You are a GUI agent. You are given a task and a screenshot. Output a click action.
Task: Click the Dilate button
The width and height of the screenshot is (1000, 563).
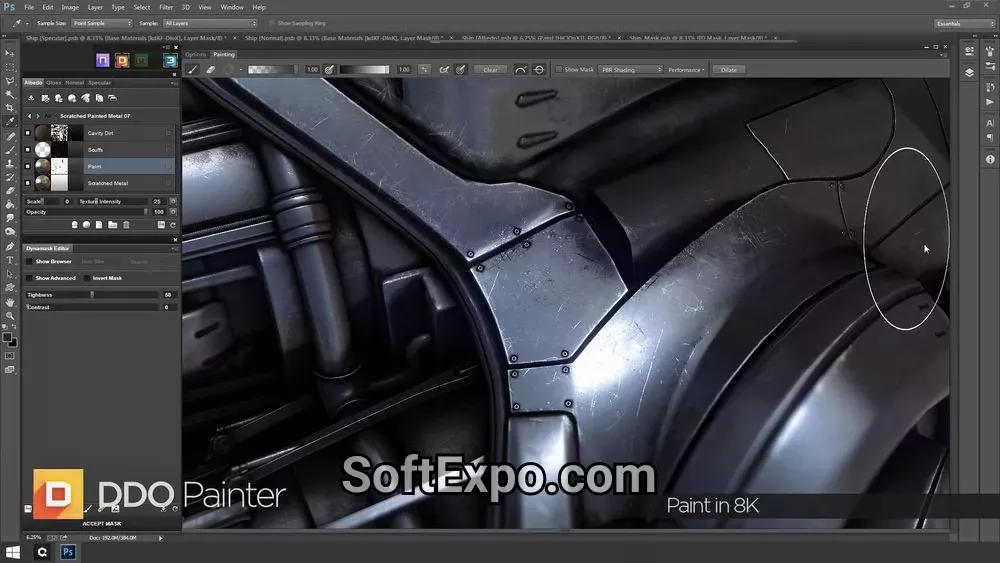(728, 69)
